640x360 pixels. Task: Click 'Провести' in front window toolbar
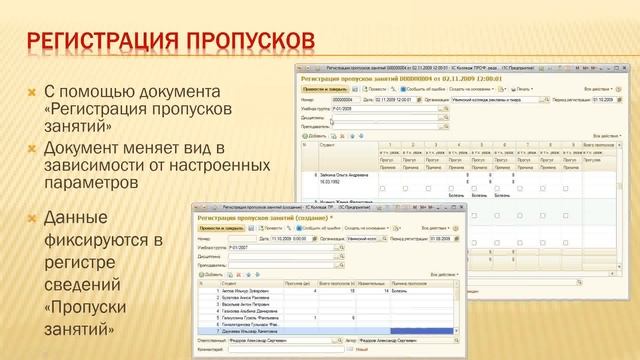(270, 228)
